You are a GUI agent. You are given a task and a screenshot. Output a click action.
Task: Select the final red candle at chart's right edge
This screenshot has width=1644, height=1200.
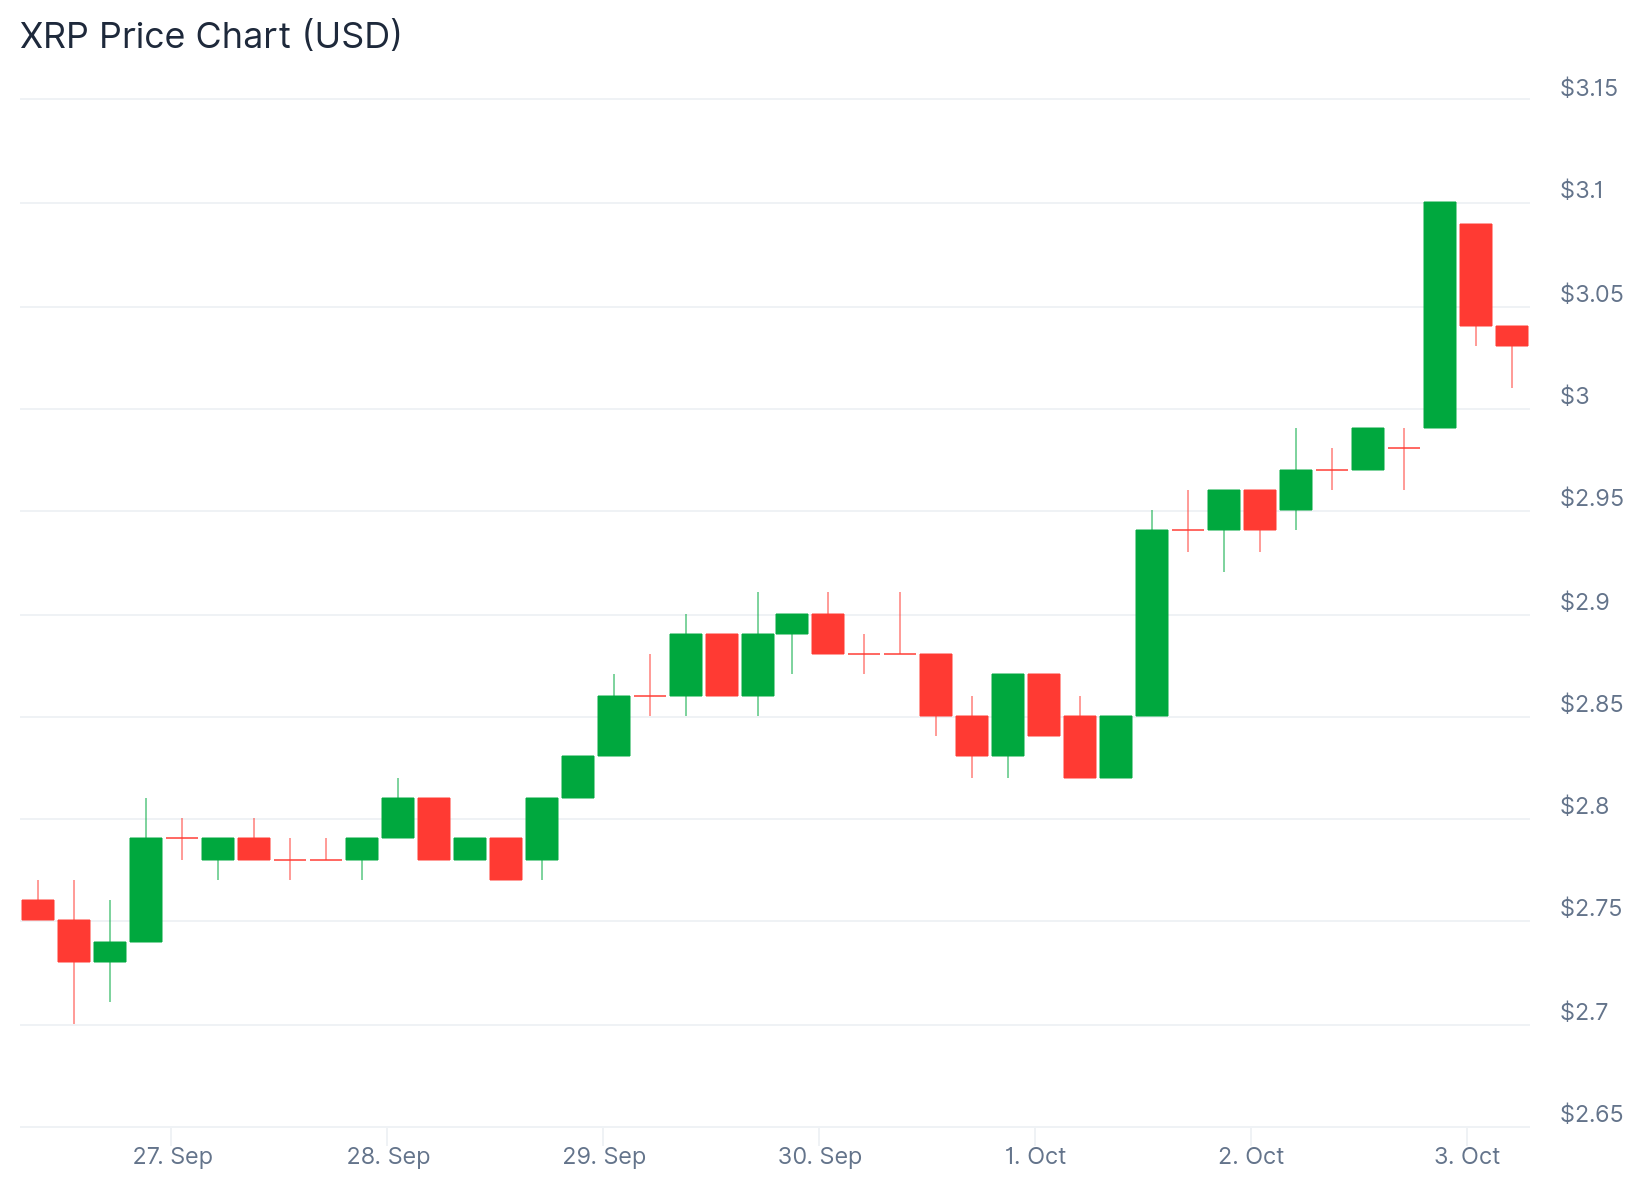pos(1512,336)
